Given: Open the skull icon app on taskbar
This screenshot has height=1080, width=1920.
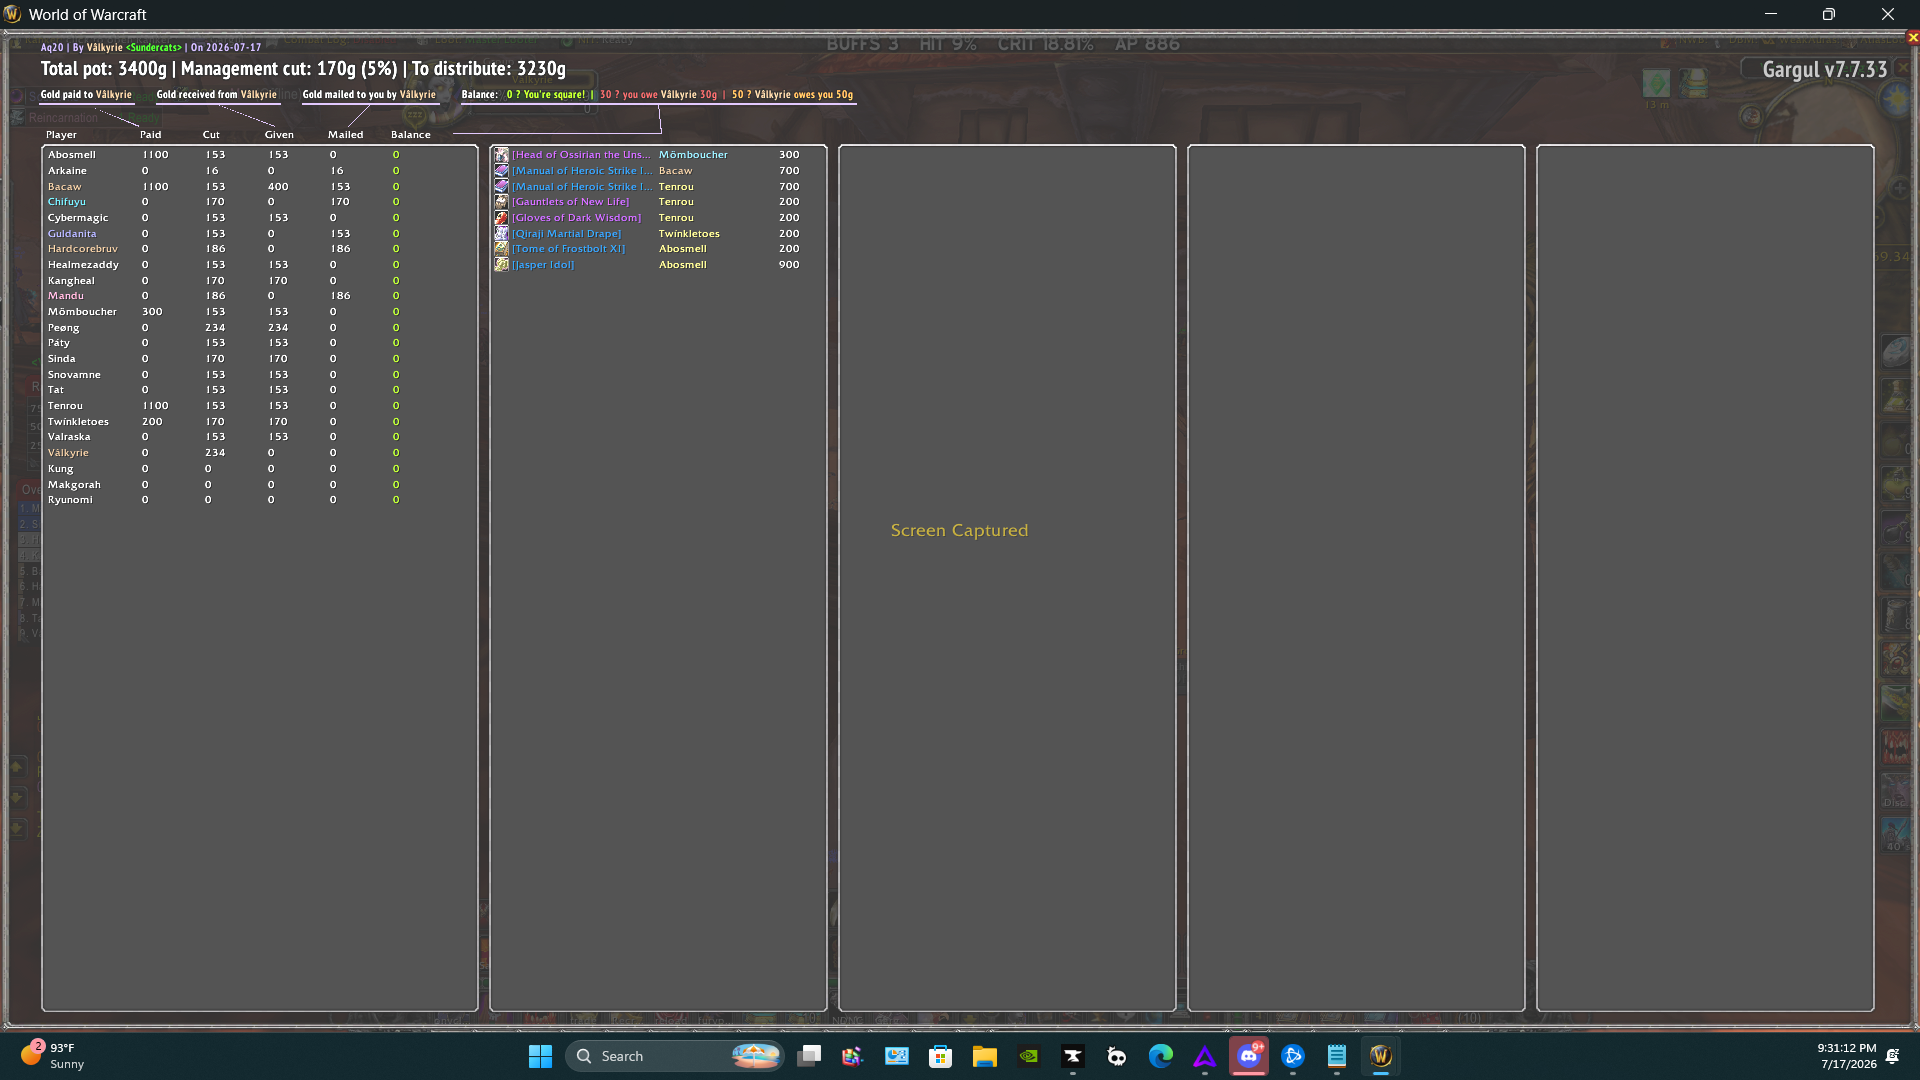Looking at the screenshot, I should pyautogui.click(x=1117, y=1056).
